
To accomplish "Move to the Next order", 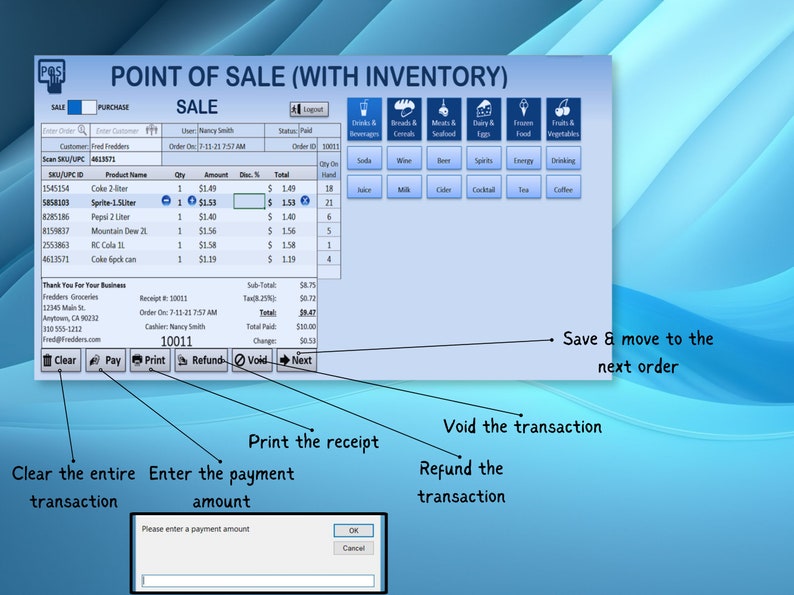I will click(x=297, y=360).
